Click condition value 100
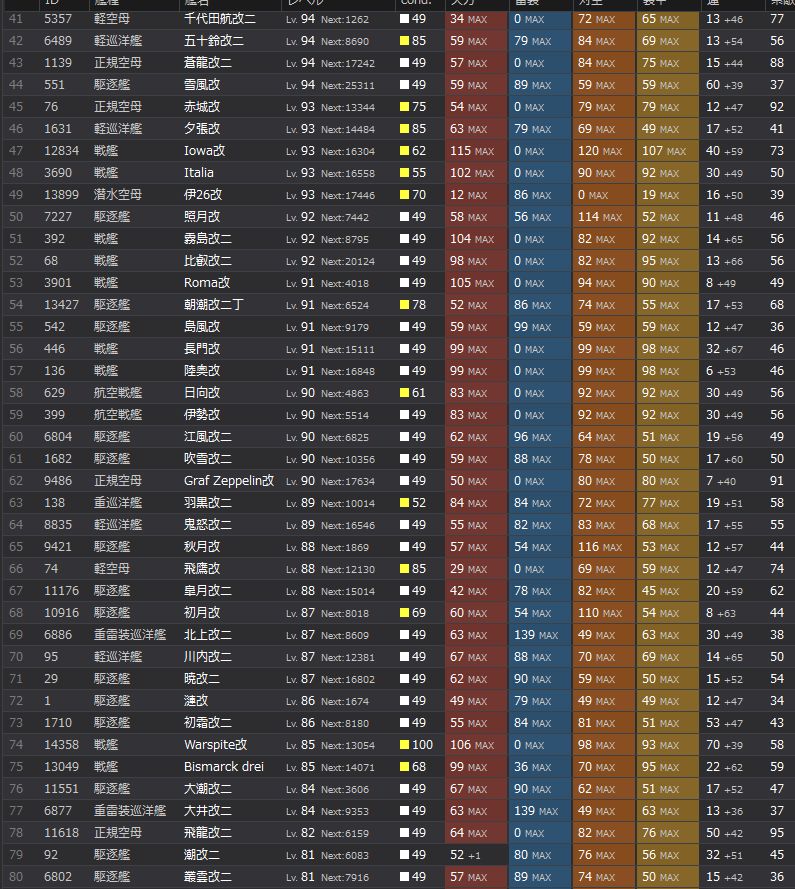795x889 pixels. tap(422, 745)
